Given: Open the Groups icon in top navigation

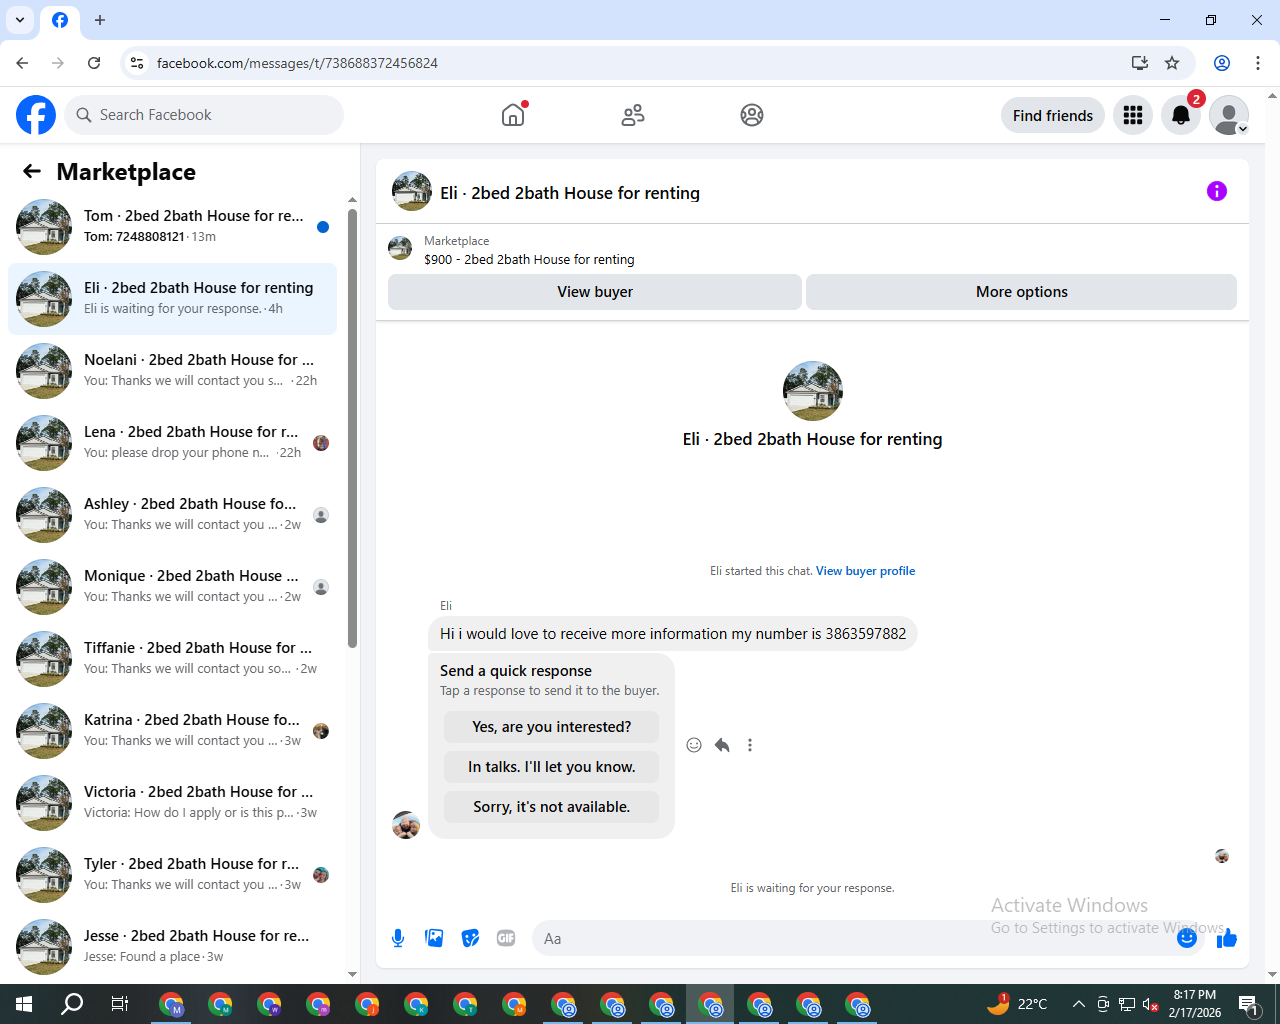Looking at the screenshot, I should click(x=752, y=115).
